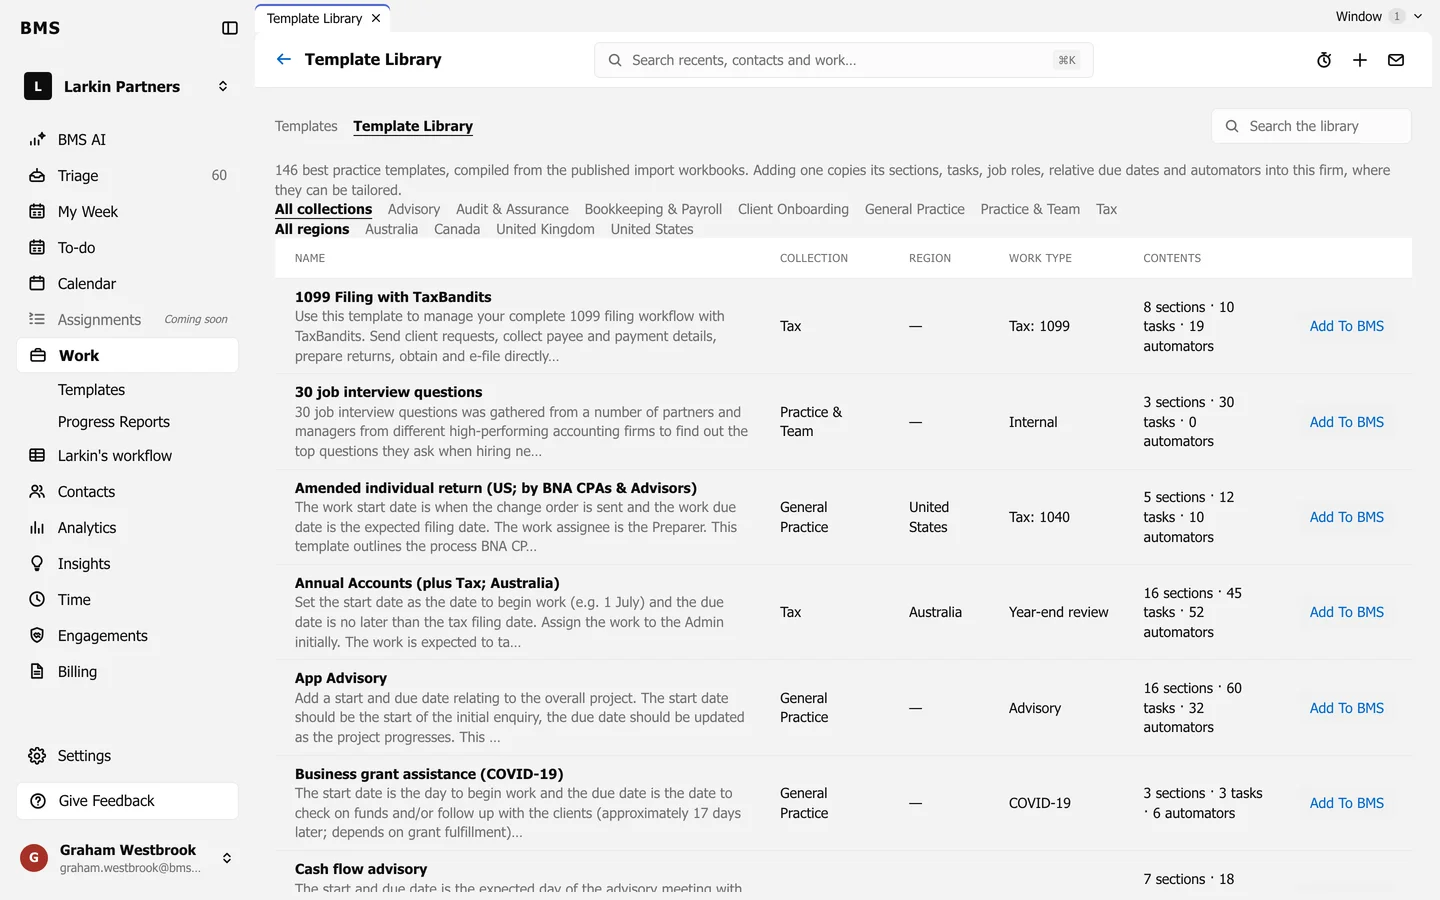Close the Template Library tab
The height and width of the screenshot is (900, 1440).
pyautogui.click(x=376, y=18)
